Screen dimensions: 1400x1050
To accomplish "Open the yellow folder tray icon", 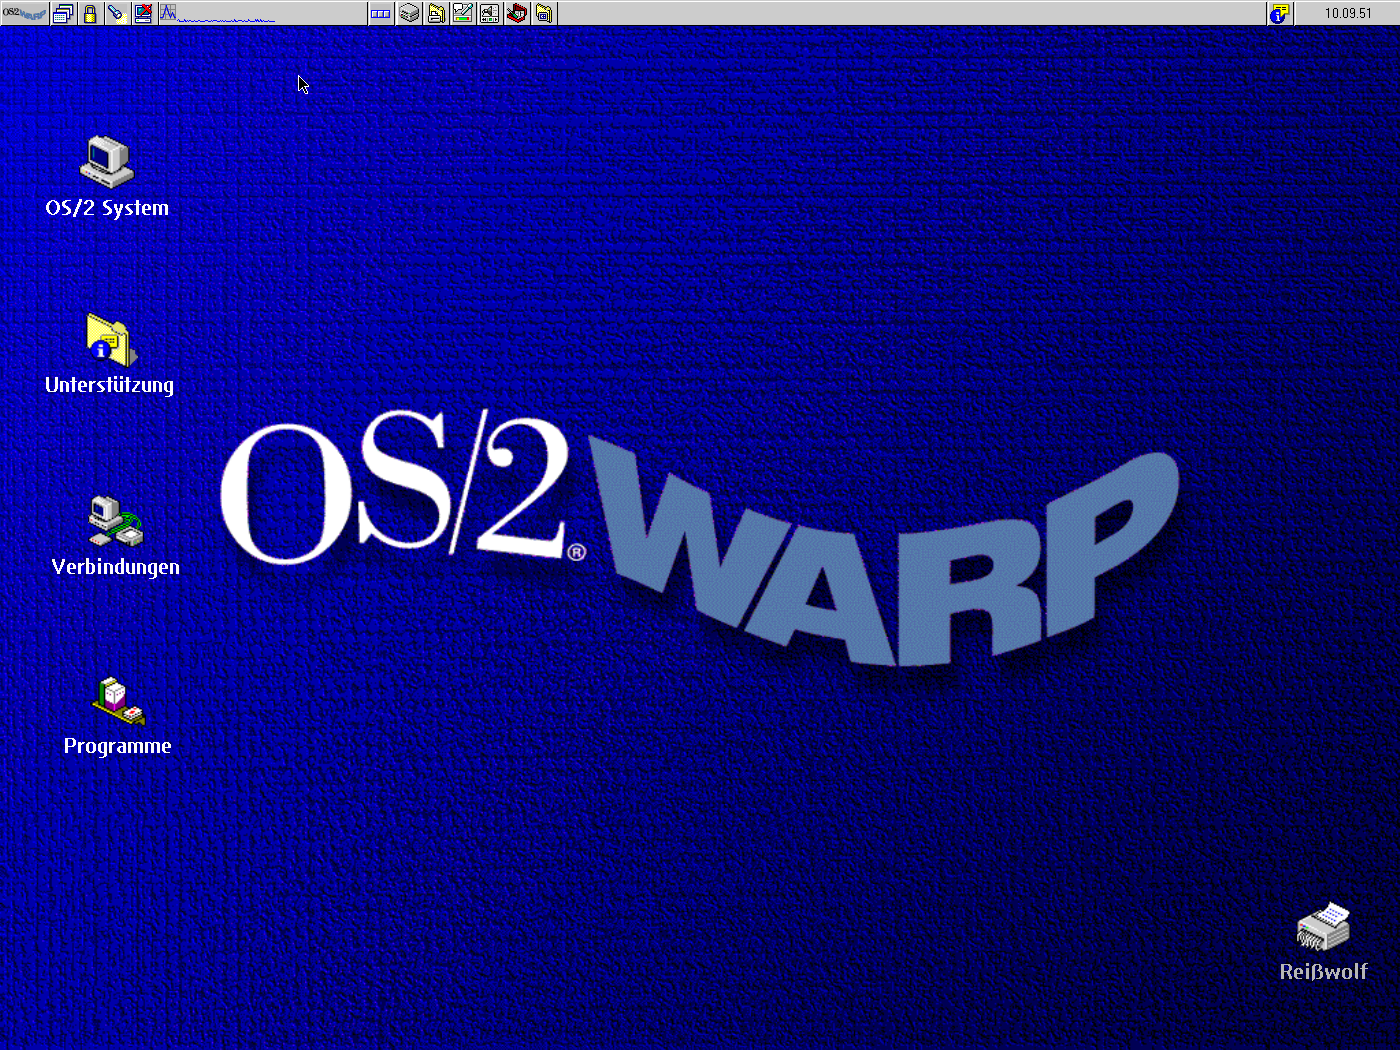I will coord(544,13).
